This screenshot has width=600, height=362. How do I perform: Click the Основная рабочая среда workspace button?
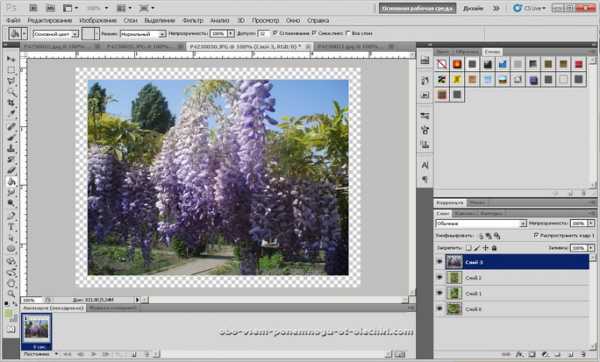[417, 8]
